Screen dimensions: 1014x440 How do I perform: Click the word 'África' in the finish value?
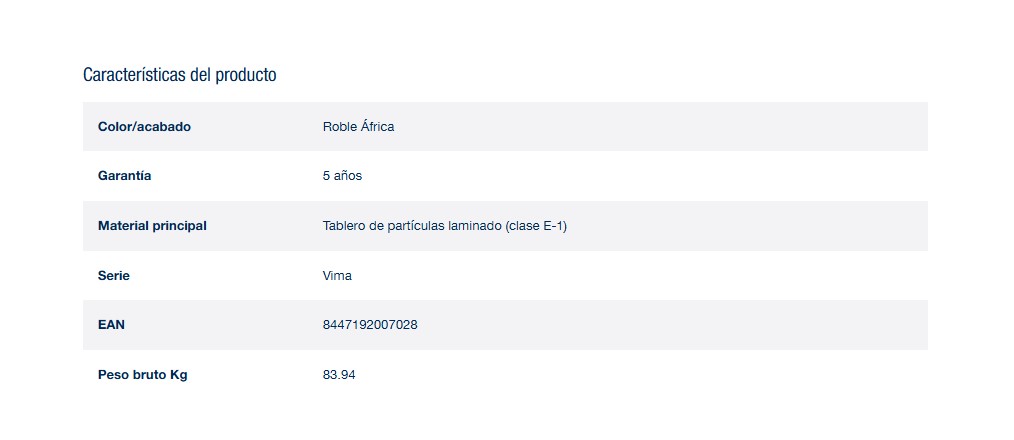point(376,127)
